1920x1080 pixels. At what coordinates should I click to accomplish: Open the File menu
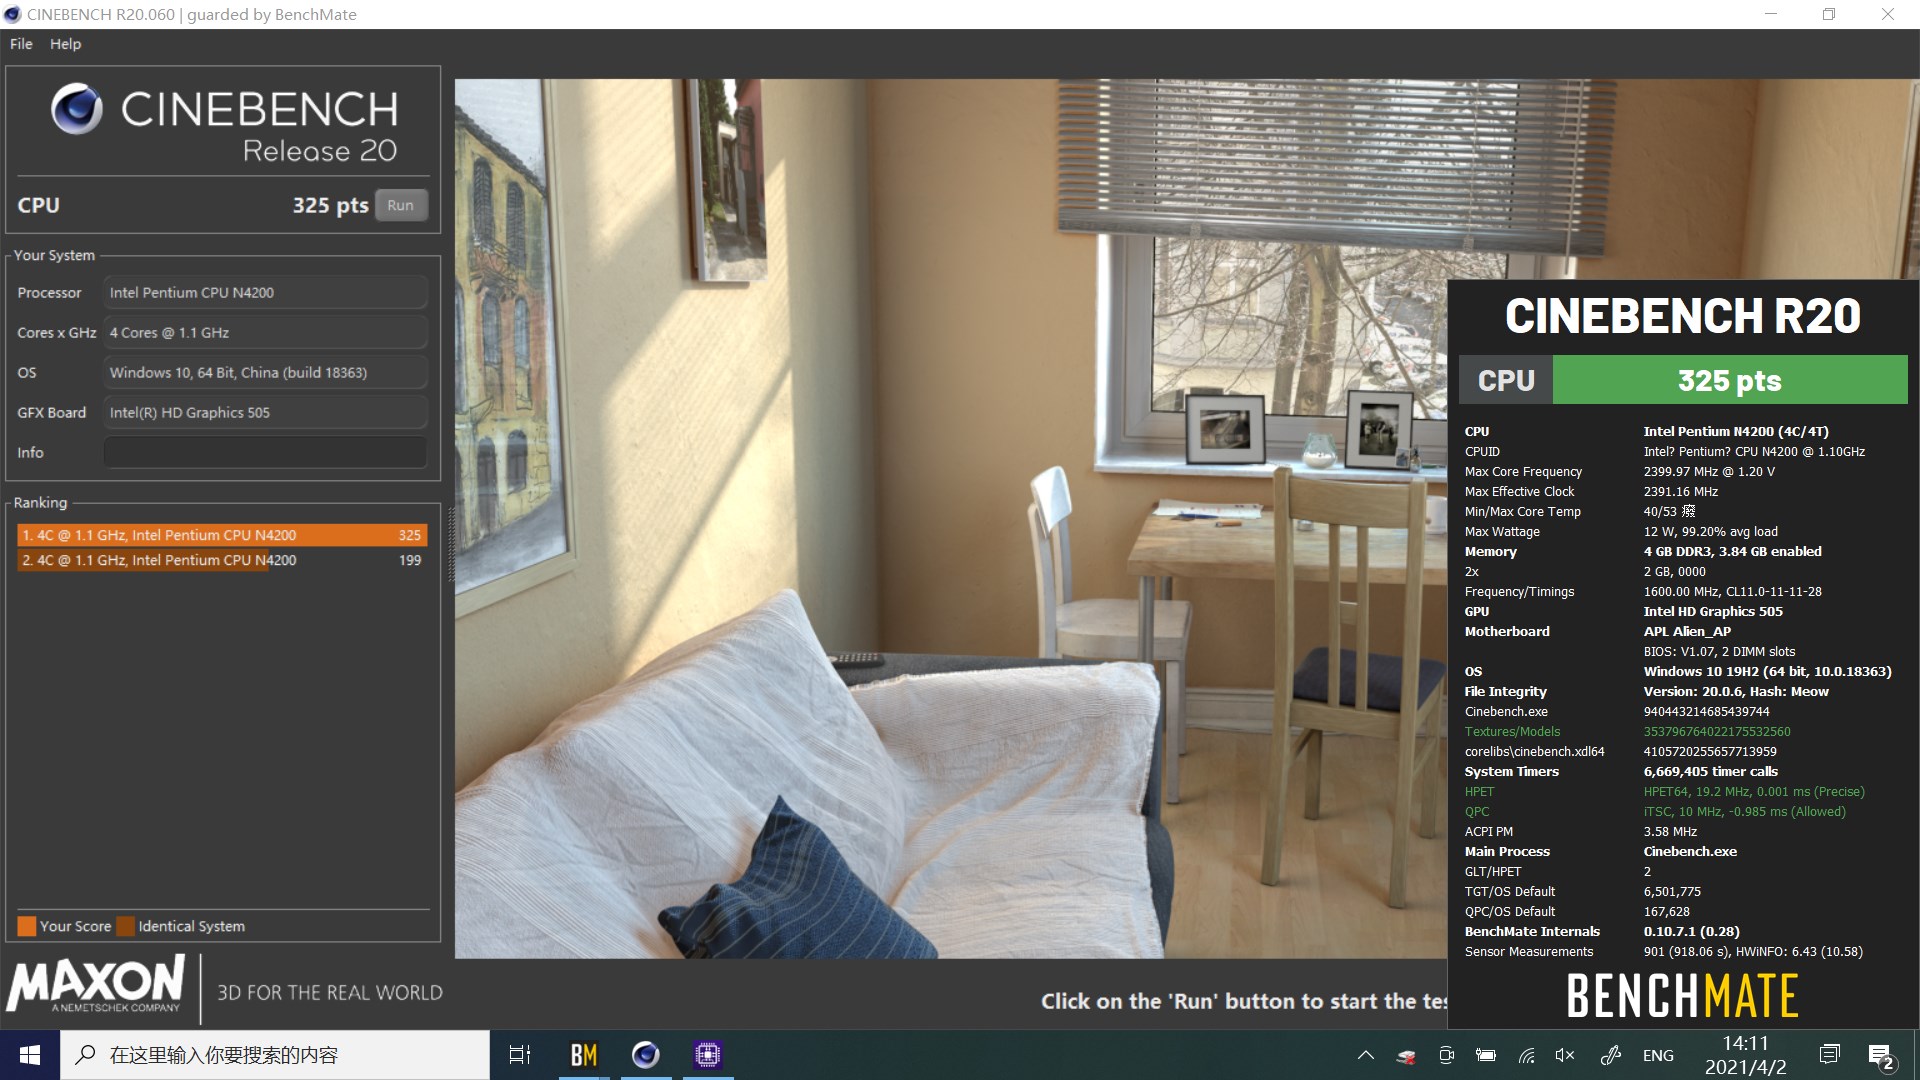(21, 44)
